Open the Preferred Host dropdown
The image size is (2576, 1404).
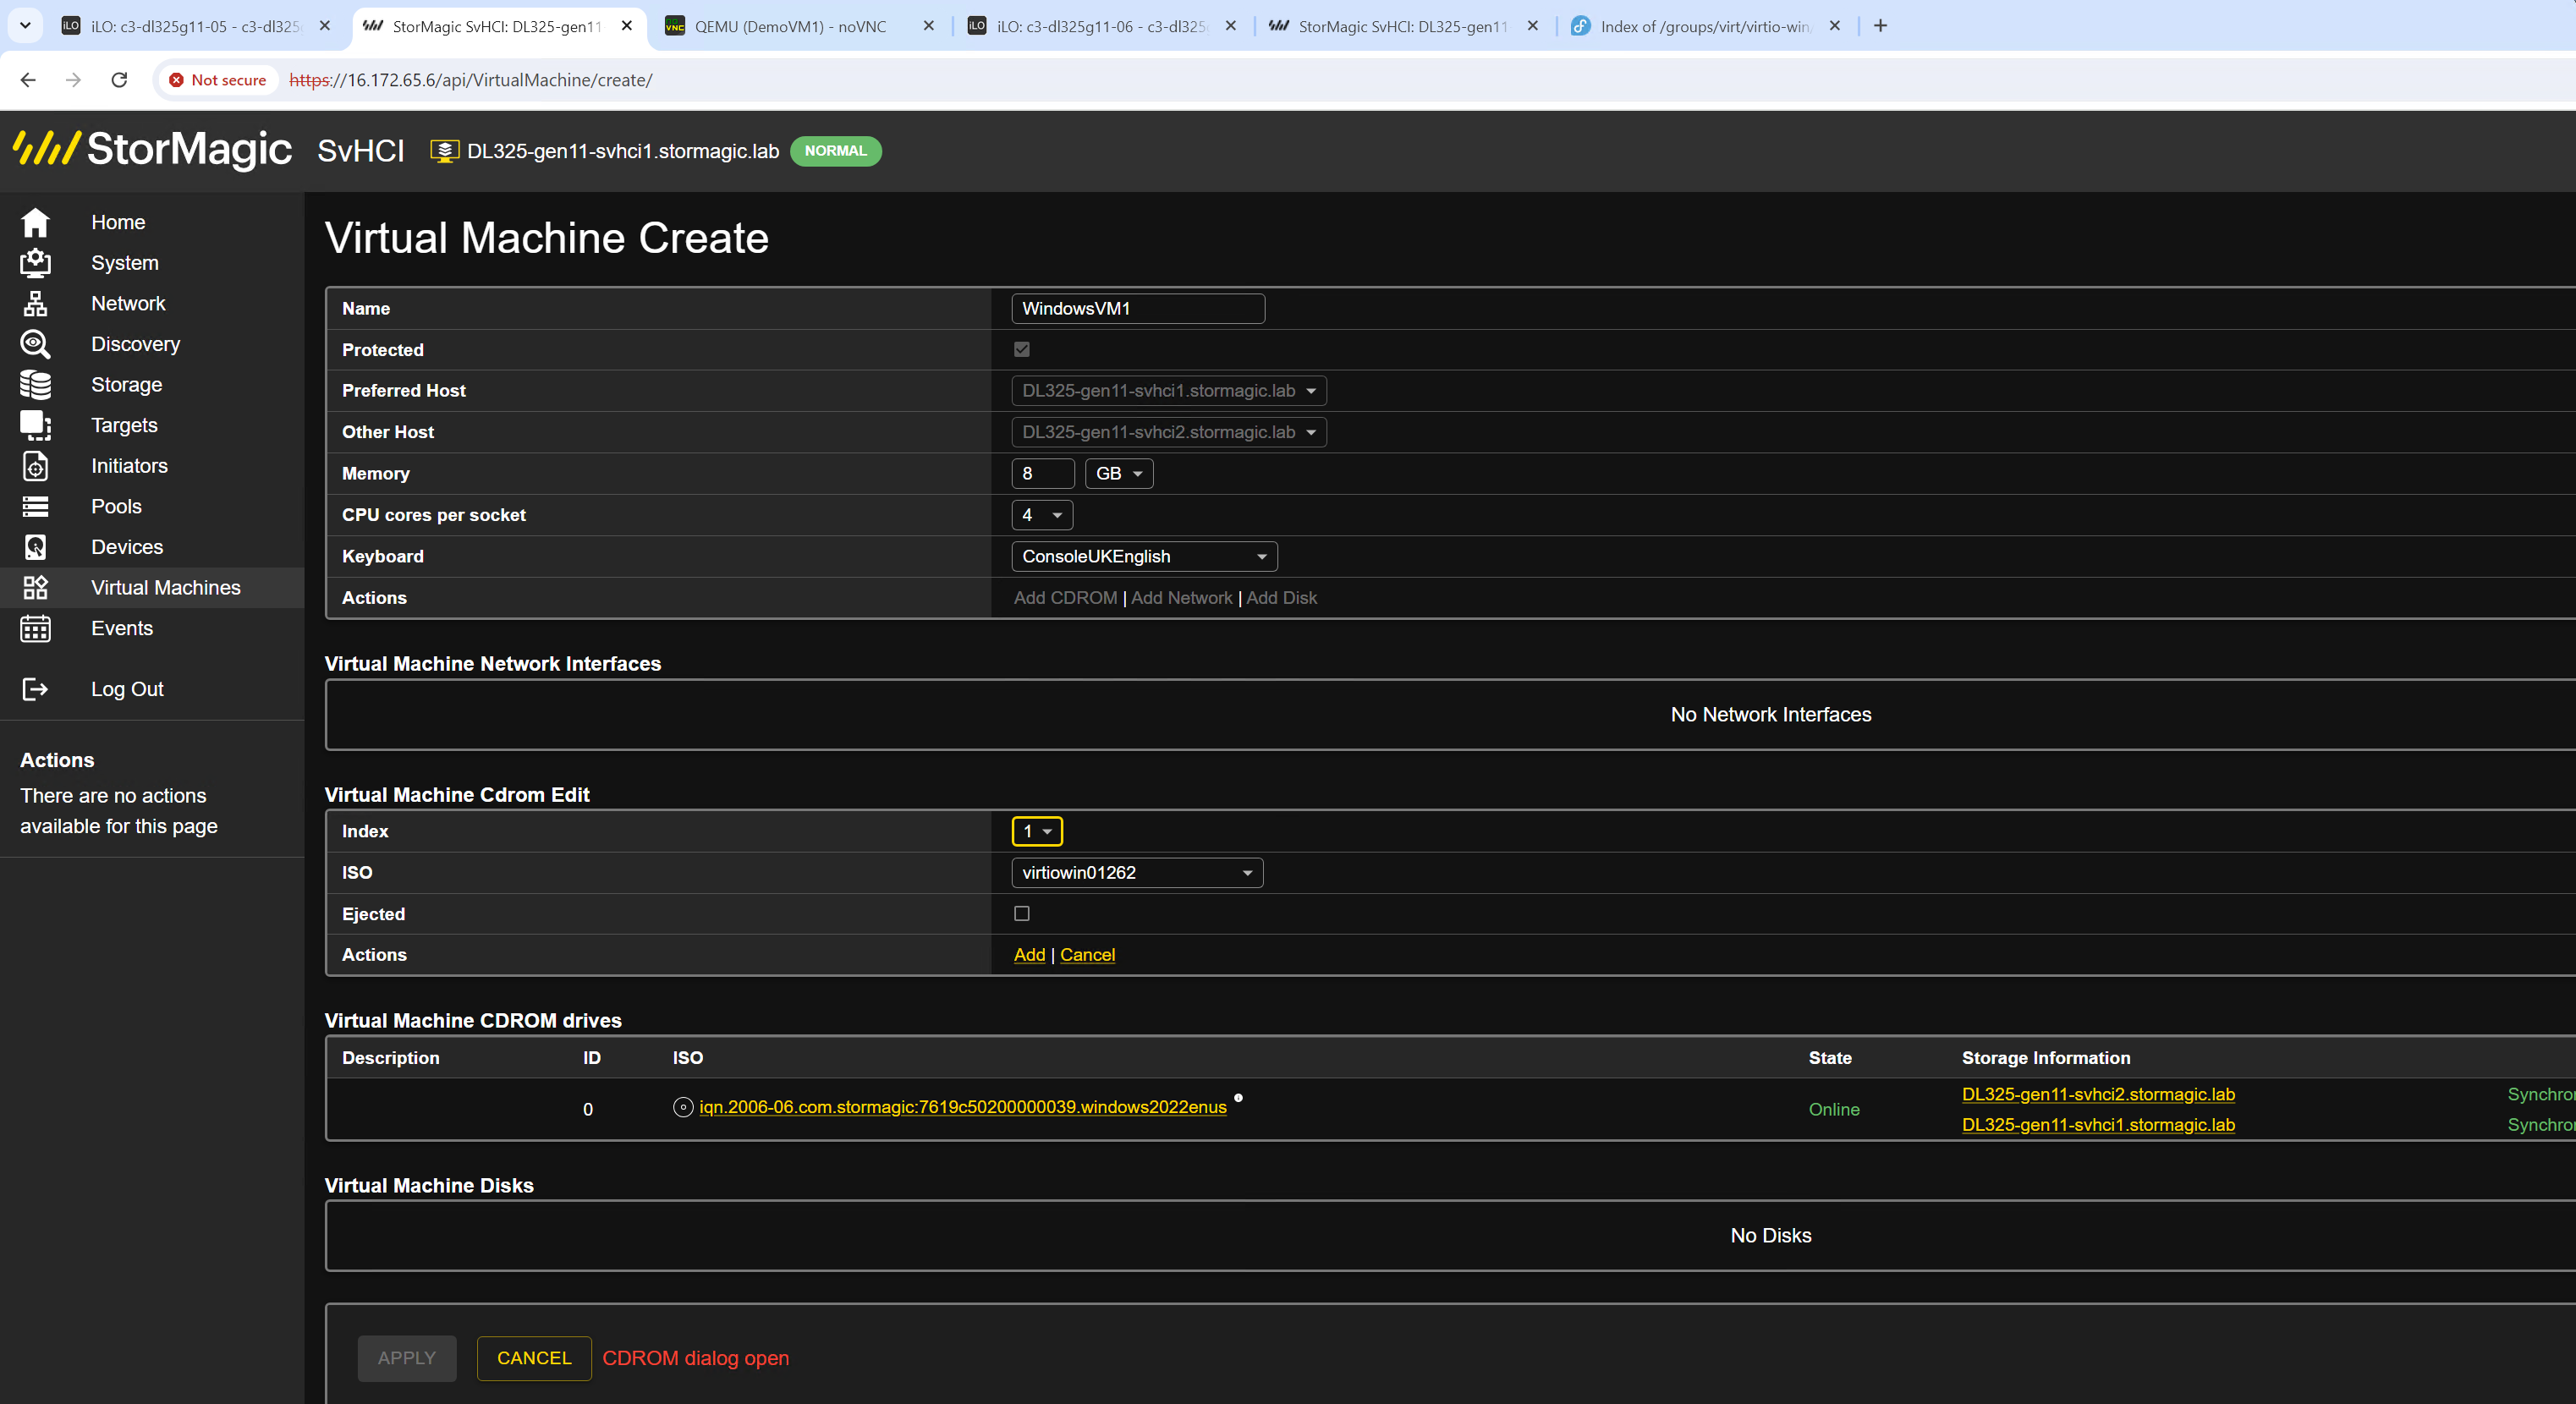click(x=1169, y=391)
